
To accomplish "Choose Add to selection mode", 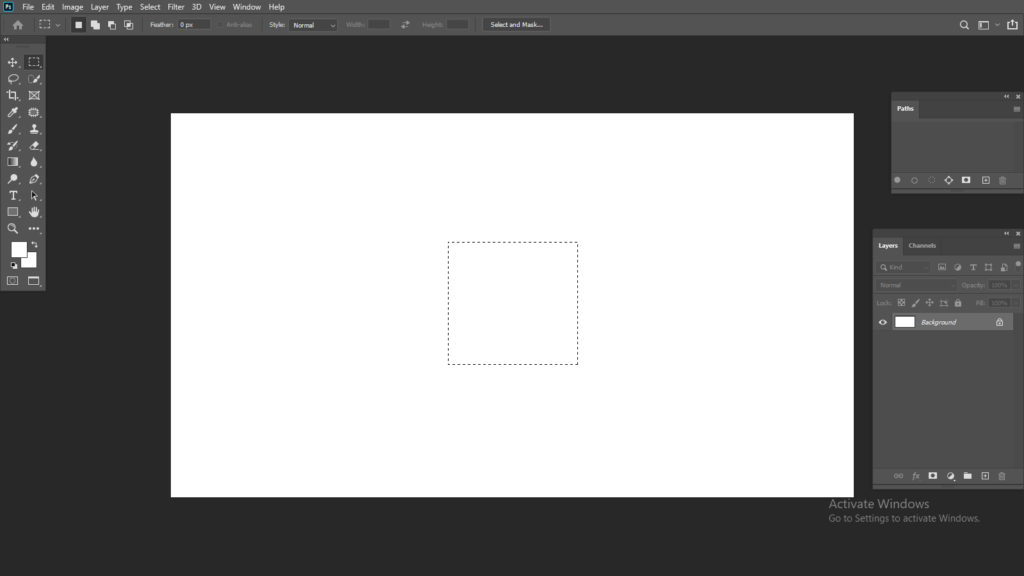I will point(95,25).
